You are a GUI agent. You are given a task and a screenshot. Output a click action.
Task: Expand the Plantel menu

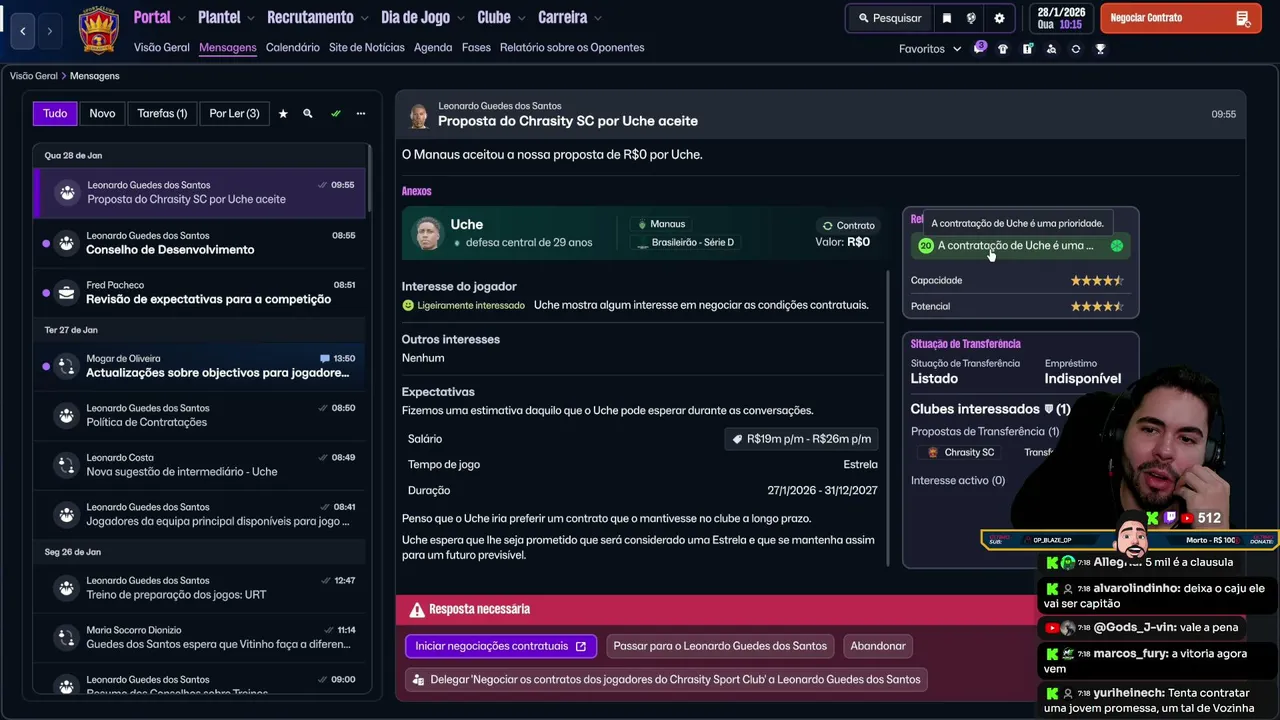226,18
